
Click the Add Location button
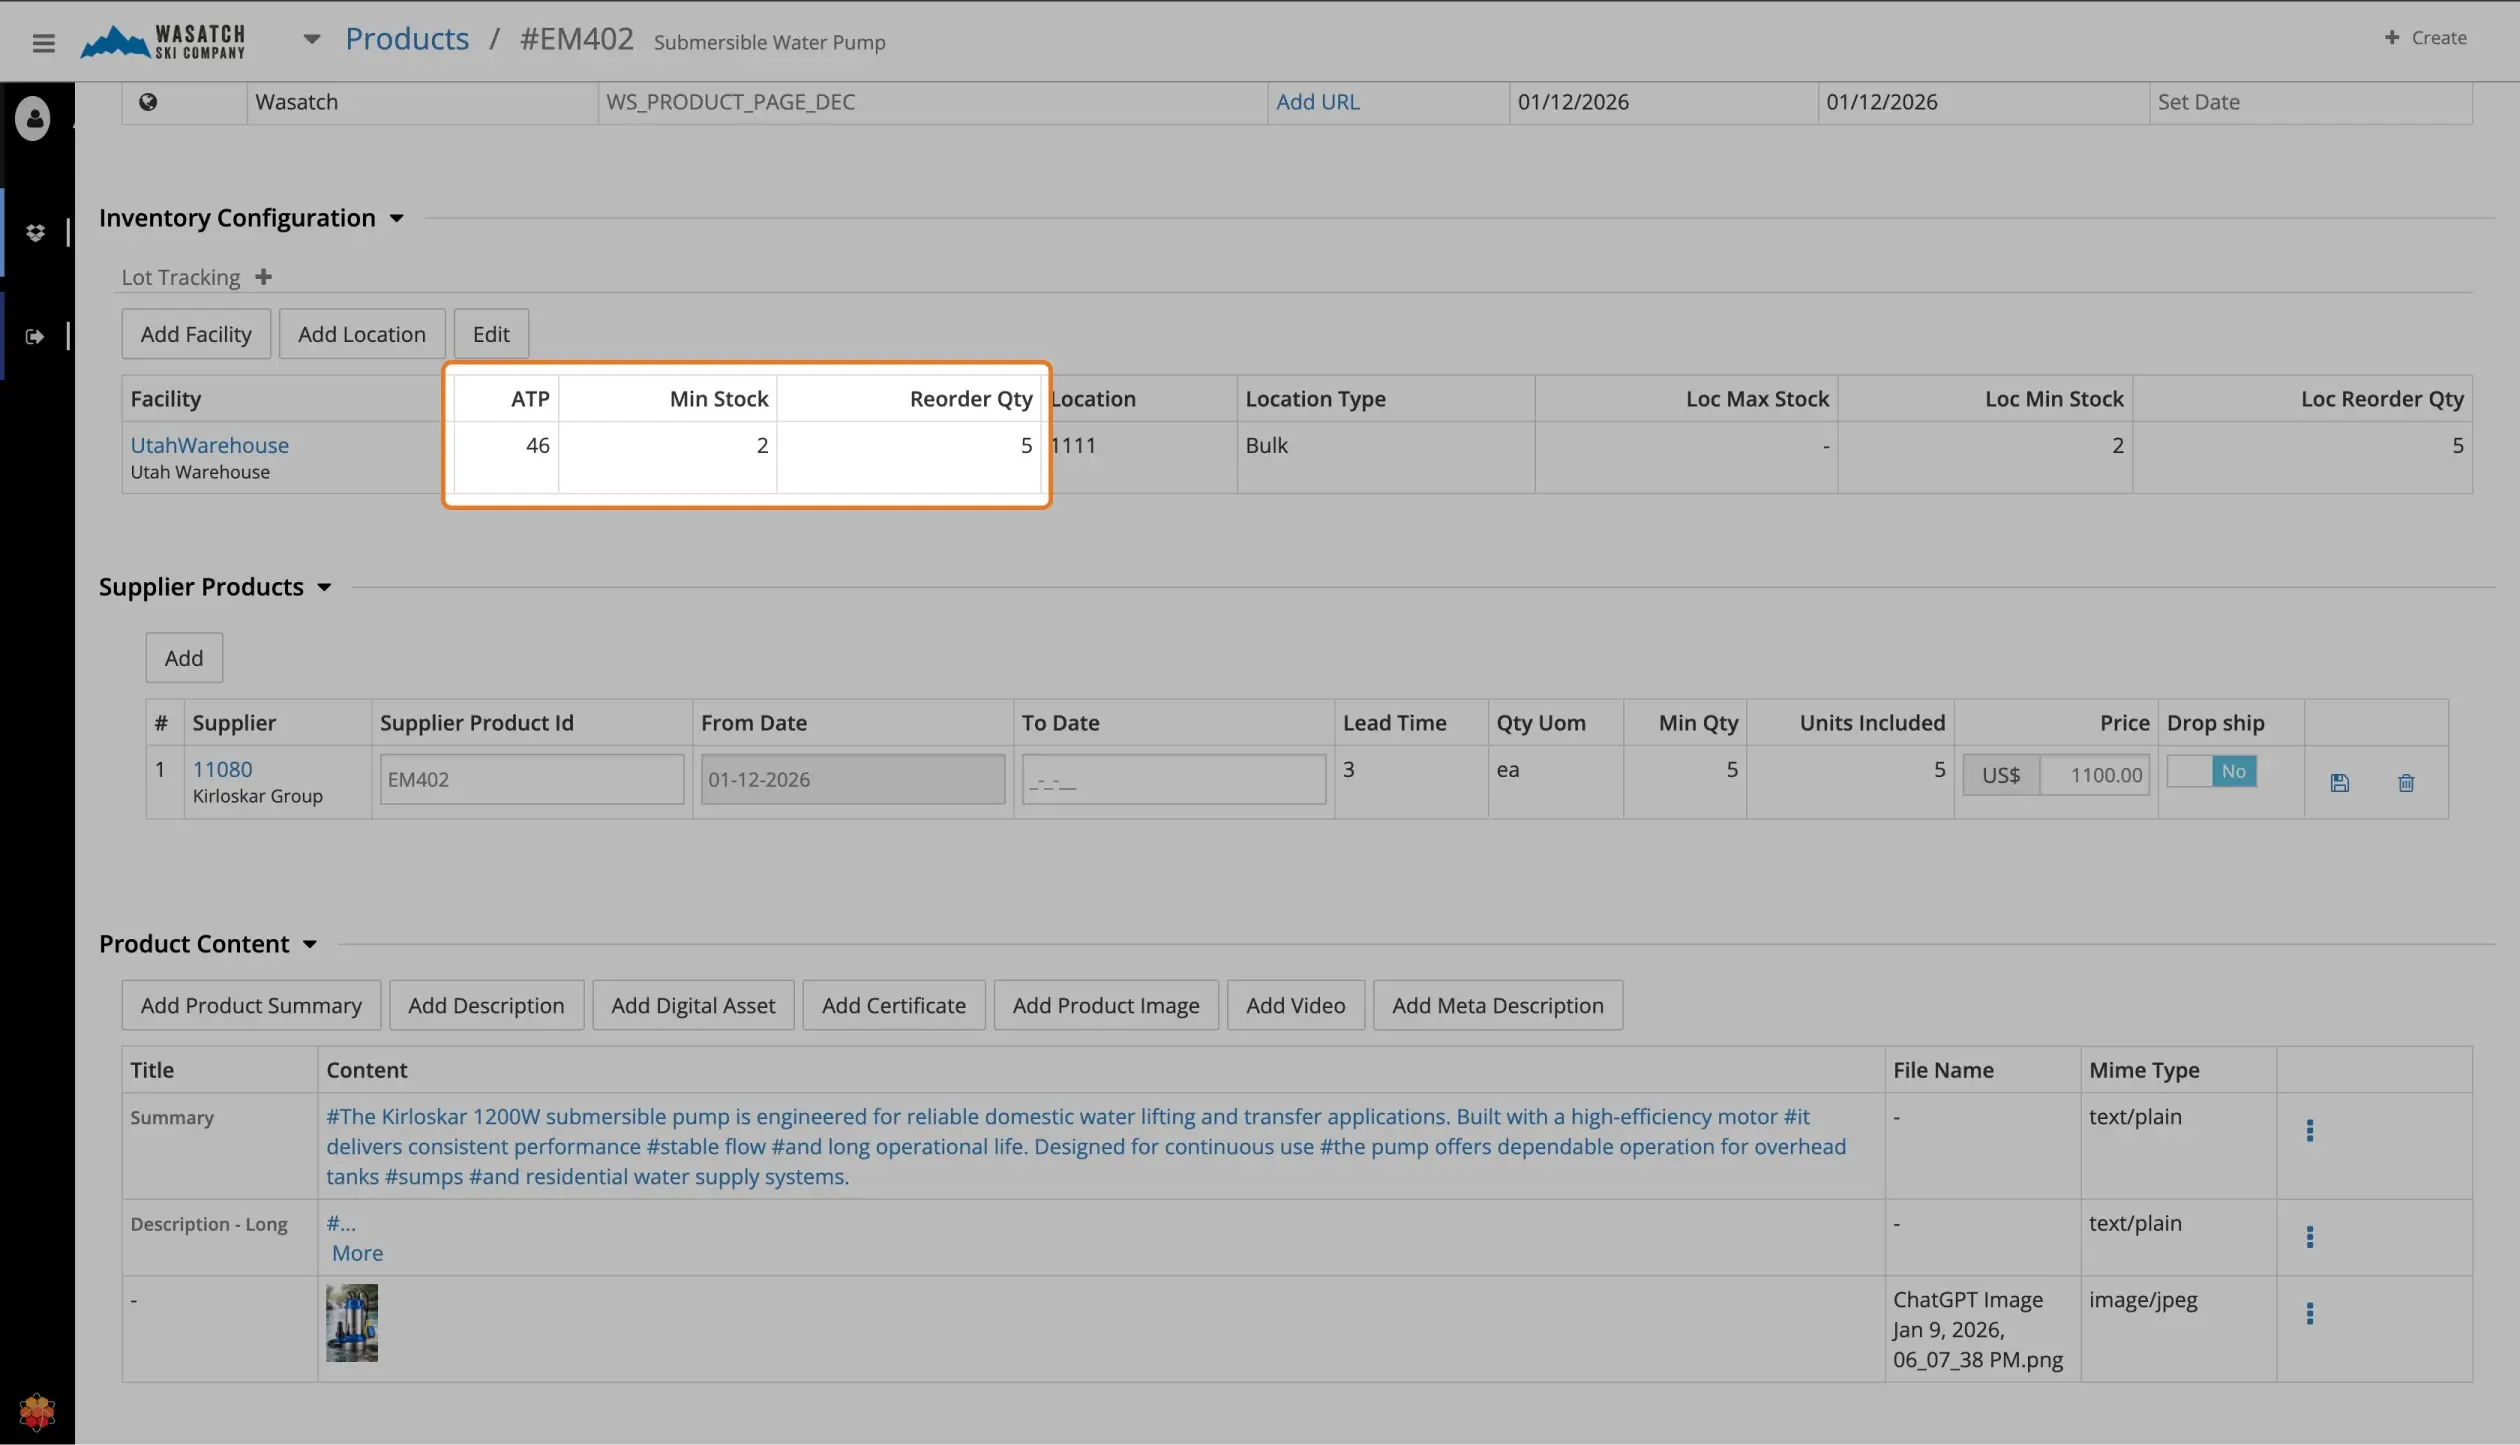(362, 334)
